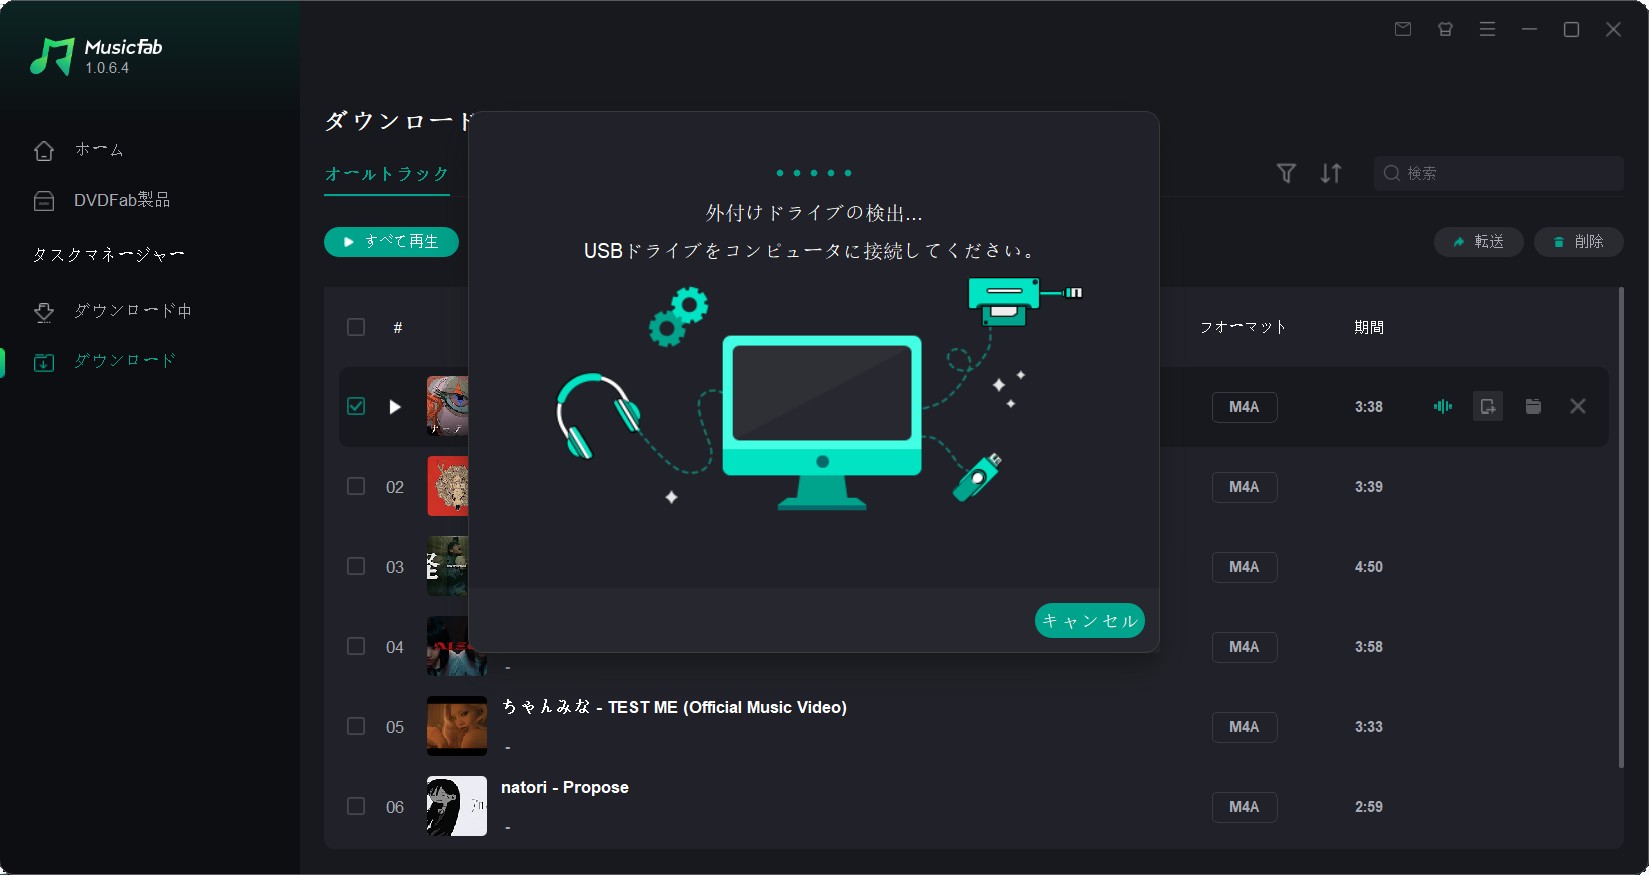
Task: Open the Home page in sidebar
Action: coord(98,150)
